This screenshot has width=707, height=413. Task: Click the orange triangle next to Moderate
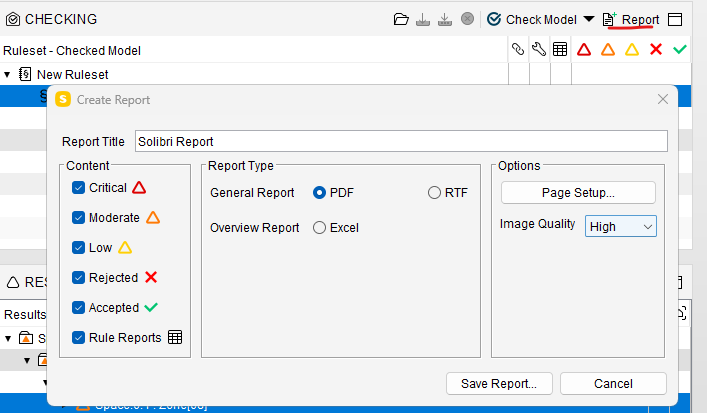pyautogui.click(x=153, y=217)
